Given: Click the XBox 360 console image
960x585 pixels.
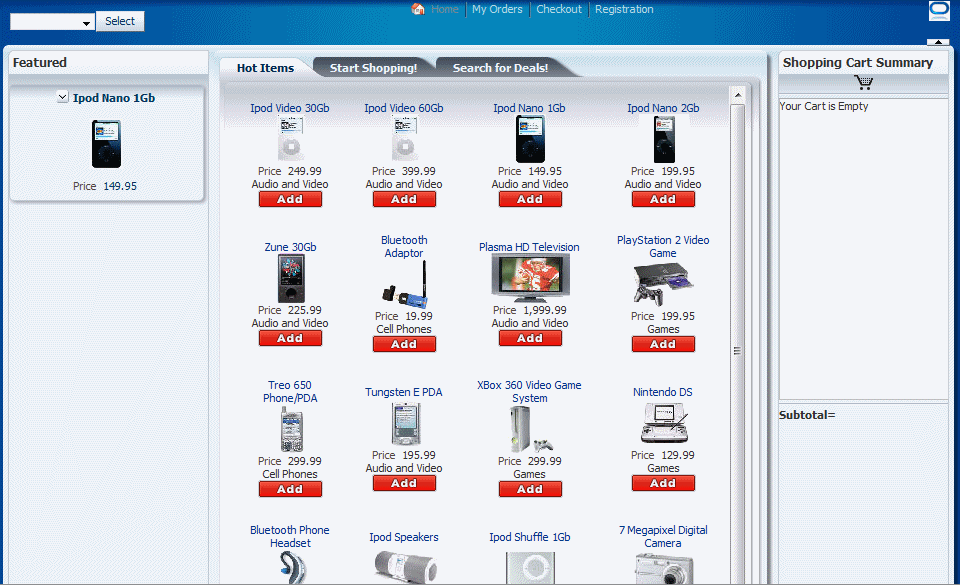Looking at the screenshot, I should pos(530,430).
